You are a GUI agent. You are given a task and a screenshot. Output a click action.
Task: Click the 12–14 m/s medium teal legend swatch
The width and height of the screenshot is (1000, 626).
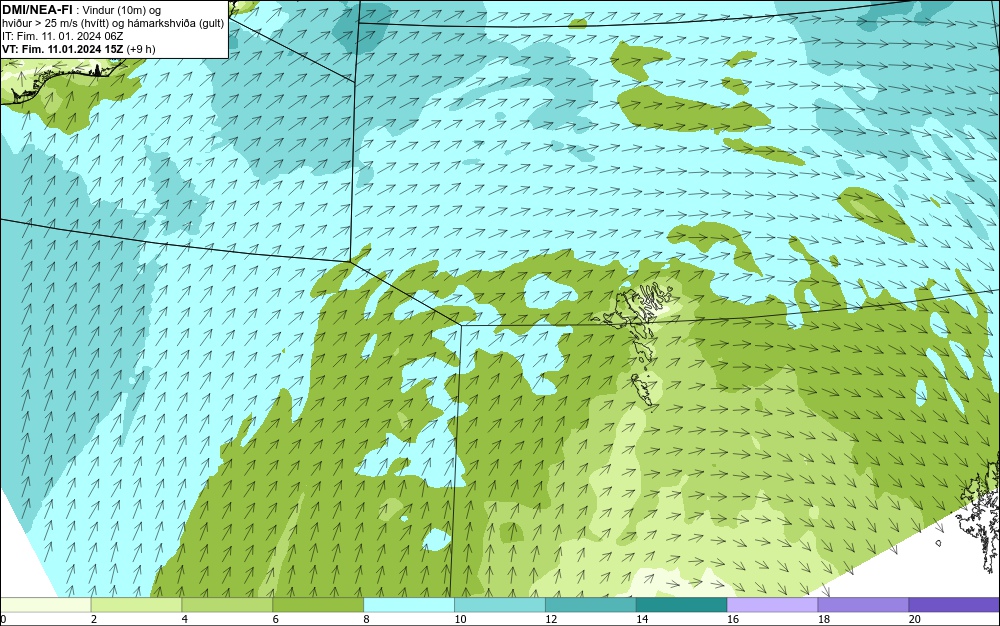(591, 604)
